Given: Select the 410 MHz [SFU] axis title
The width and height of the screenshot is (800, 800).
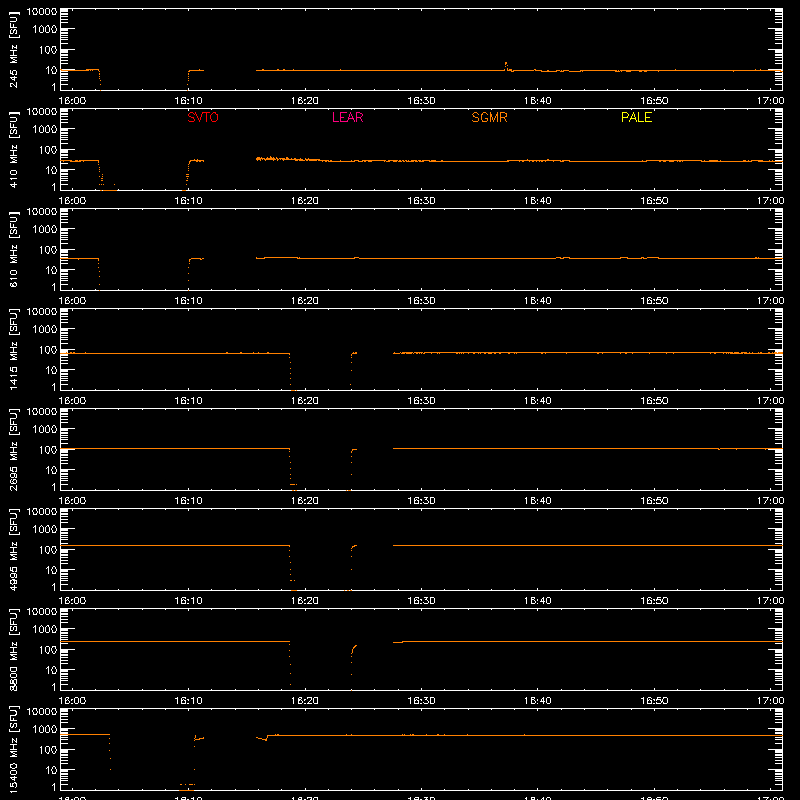Looking at the screenshot, I should click(13, 150).
